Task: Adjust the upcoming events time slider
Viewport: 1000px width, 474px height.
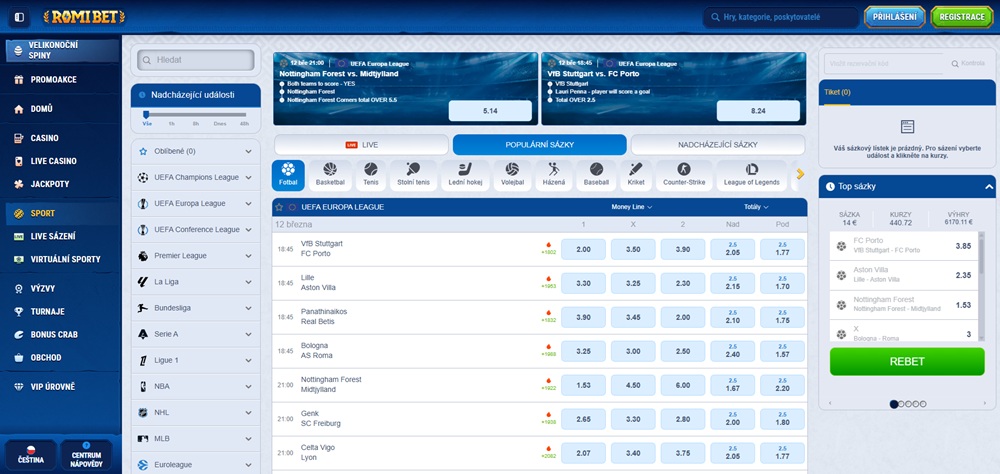Action: [x=146, y=115]
